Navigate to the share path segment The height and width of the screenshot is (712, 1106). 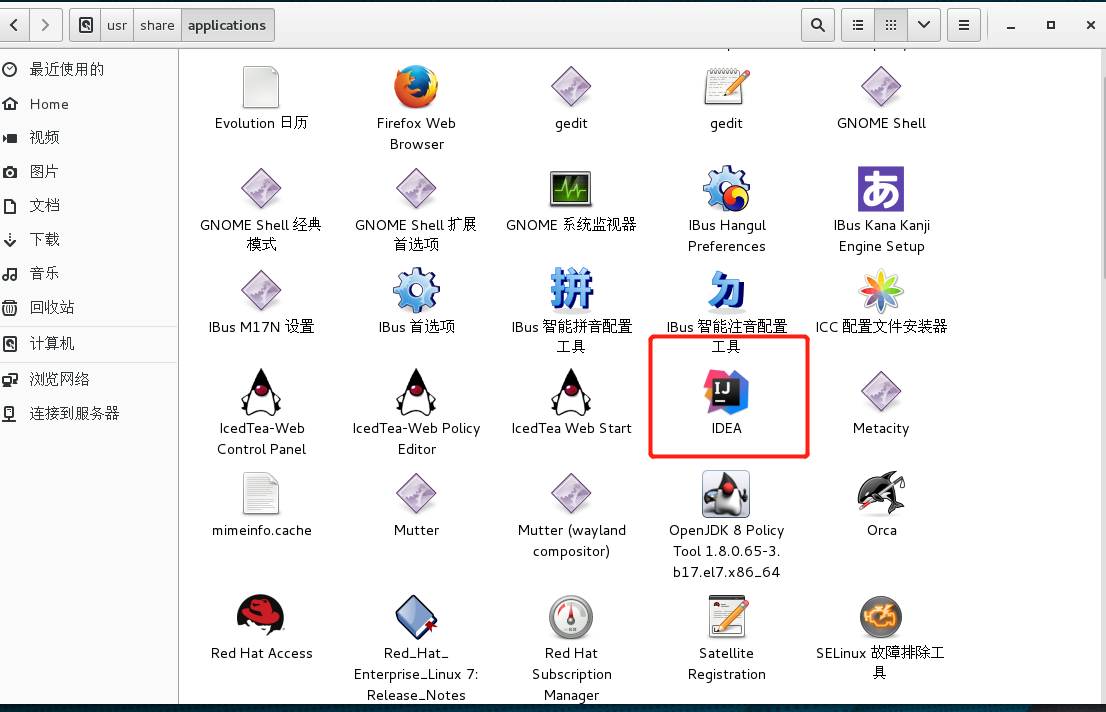tap(157, 25)
